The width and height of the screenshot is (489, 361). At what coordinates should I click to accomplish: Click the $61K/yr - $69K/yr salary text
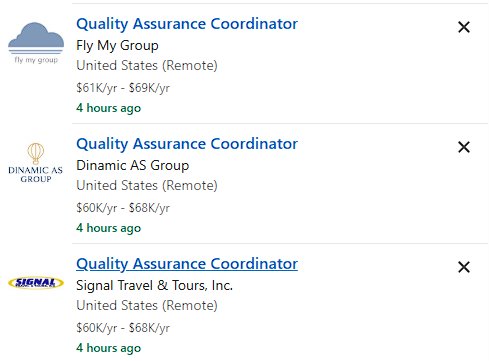point(123,88)
